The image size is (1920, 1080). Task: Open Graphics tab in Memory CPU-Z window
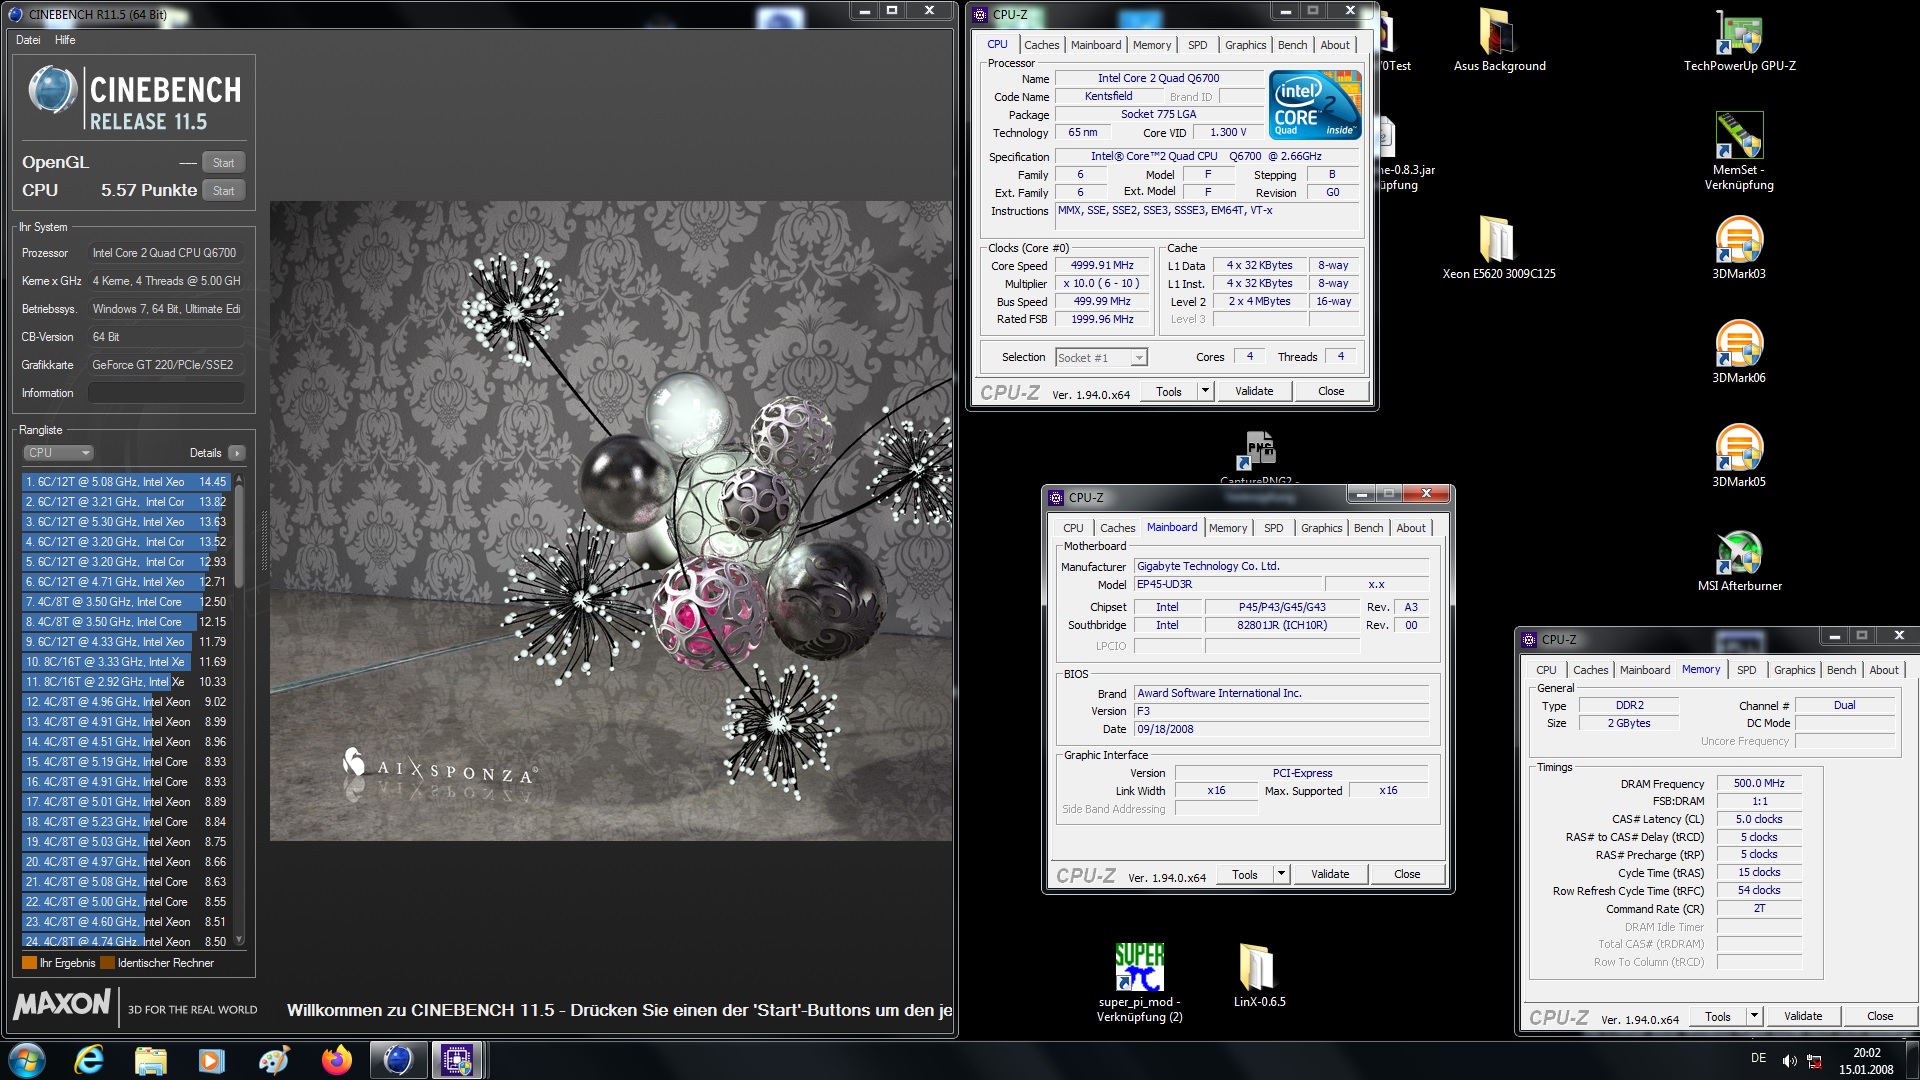(x=1794, y=670)
